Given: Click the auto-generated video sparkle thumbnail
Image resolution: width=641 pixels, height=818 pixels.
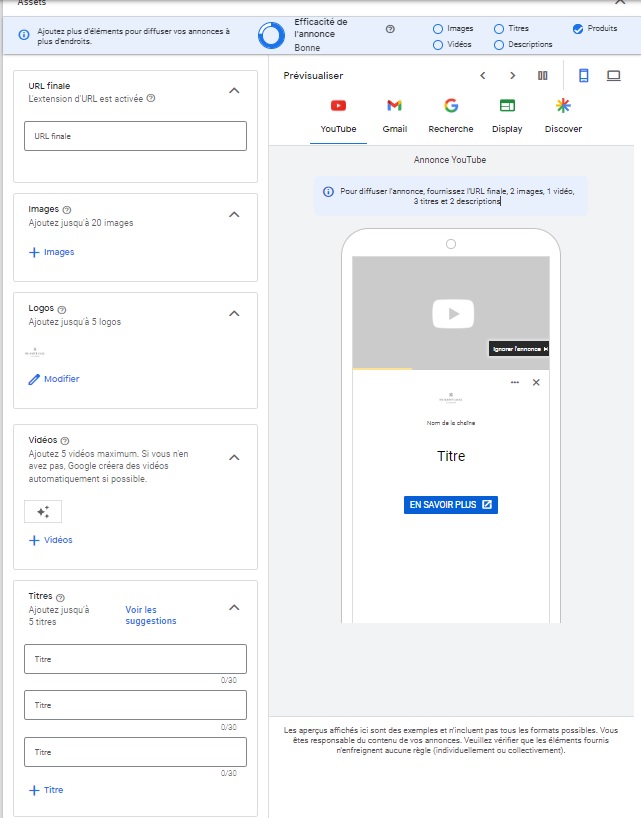Looking at the screenshot, I should point(43,511).
